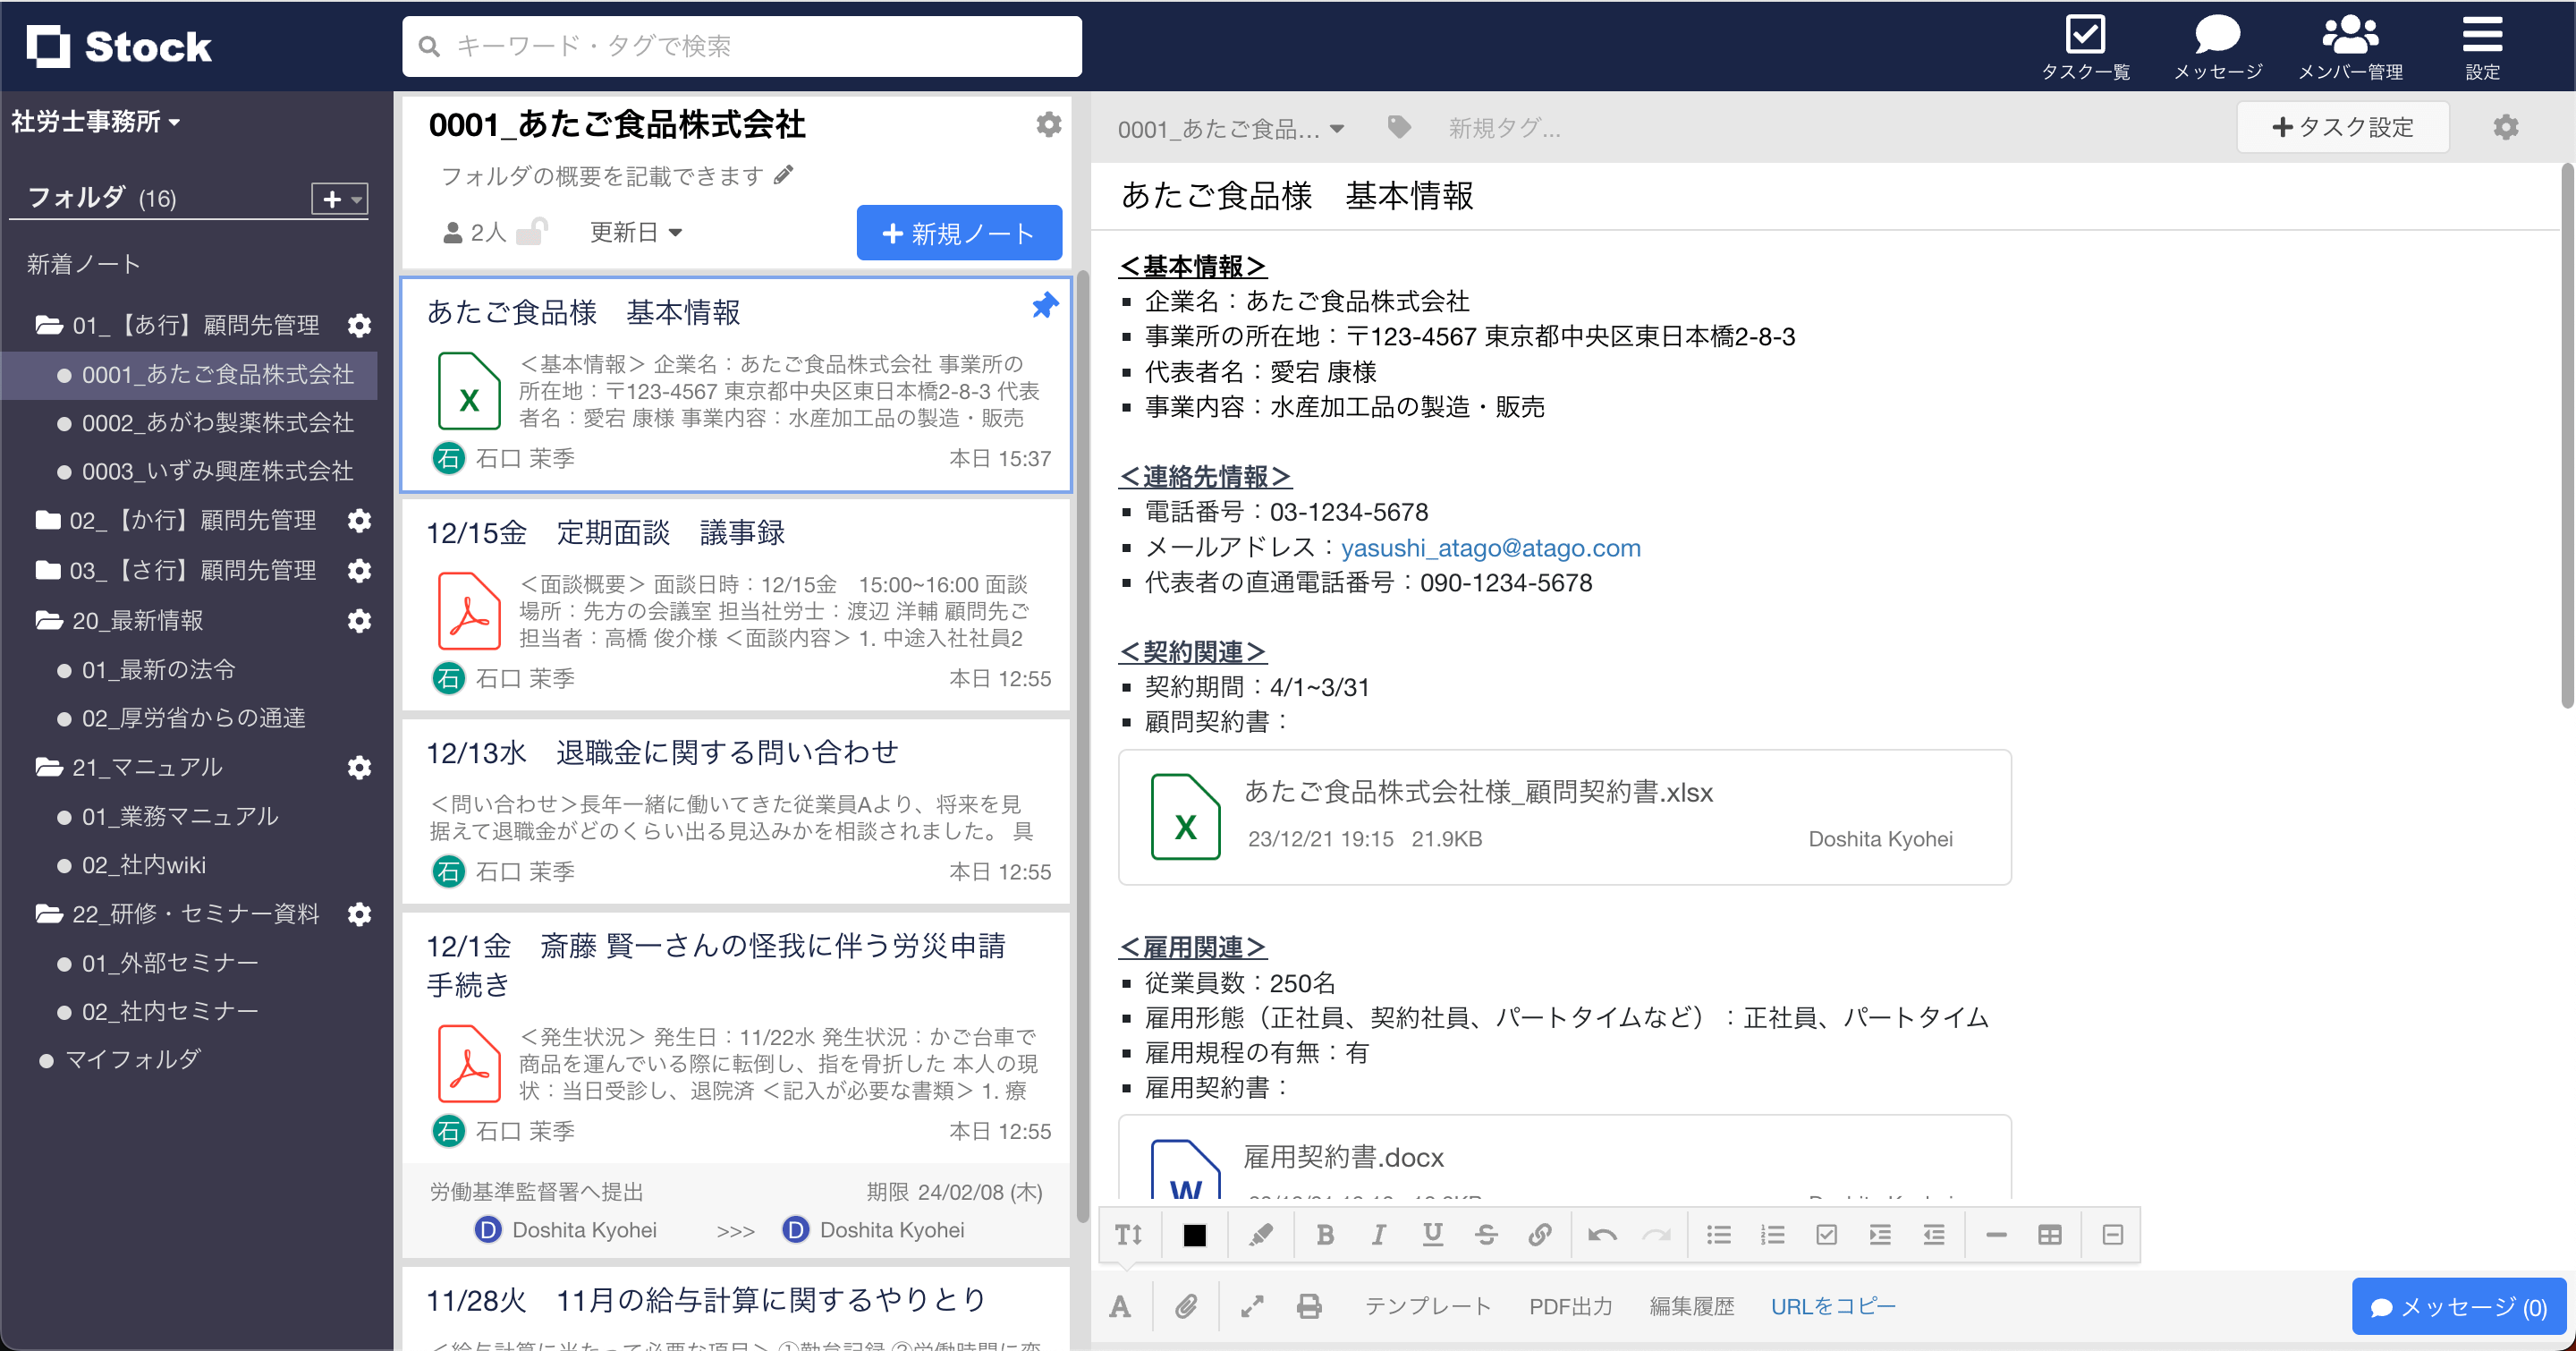Unpin the あたご食品様 基本情報 note
Image resolution: width=2576 pixels, height=1351 pixels.
1043,306
